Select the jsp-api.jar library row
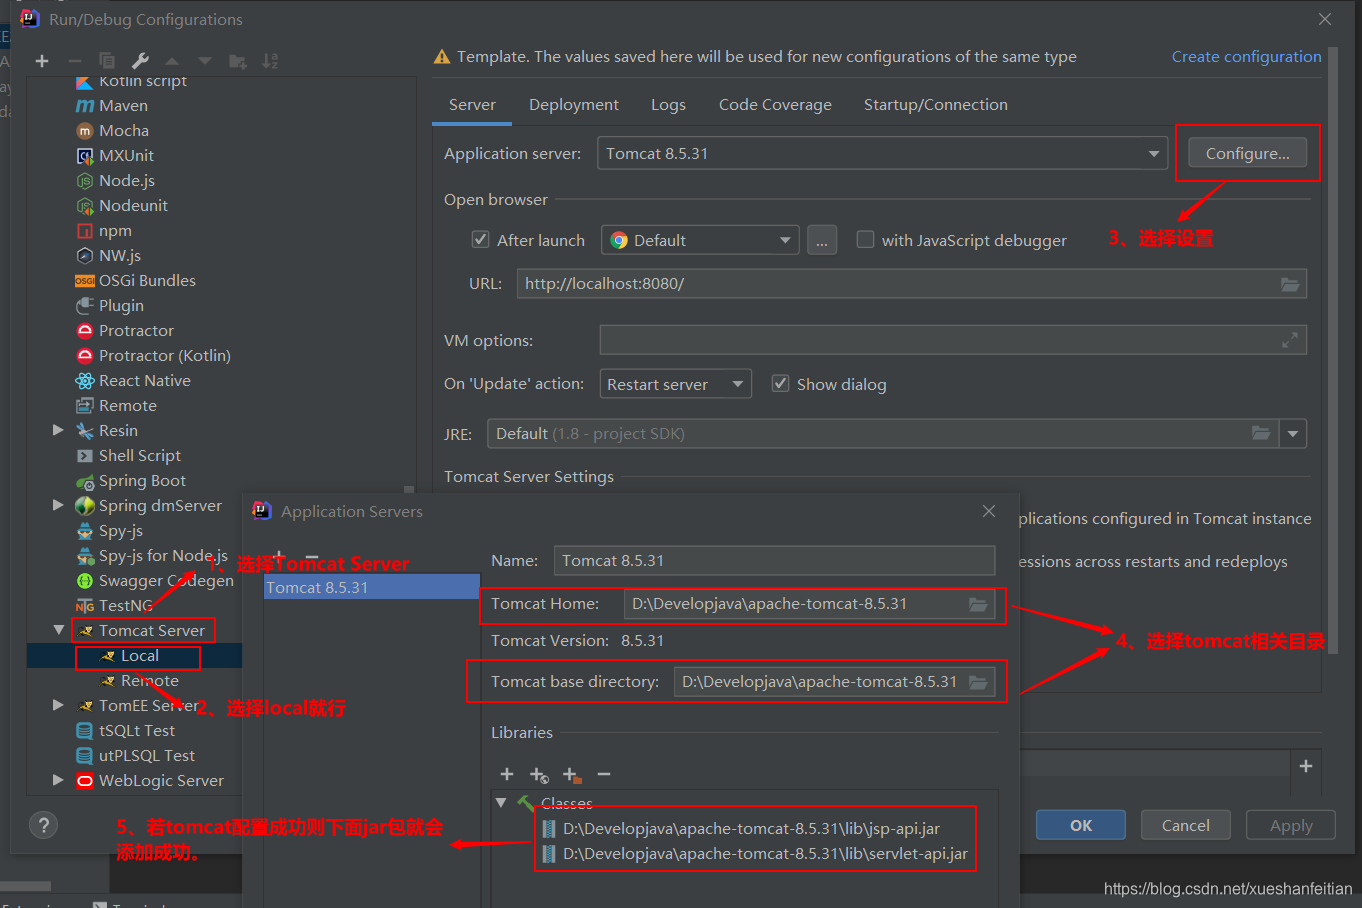Image resolution: width=1362 pixels, height=908 pixels. [x=751, y=829]
